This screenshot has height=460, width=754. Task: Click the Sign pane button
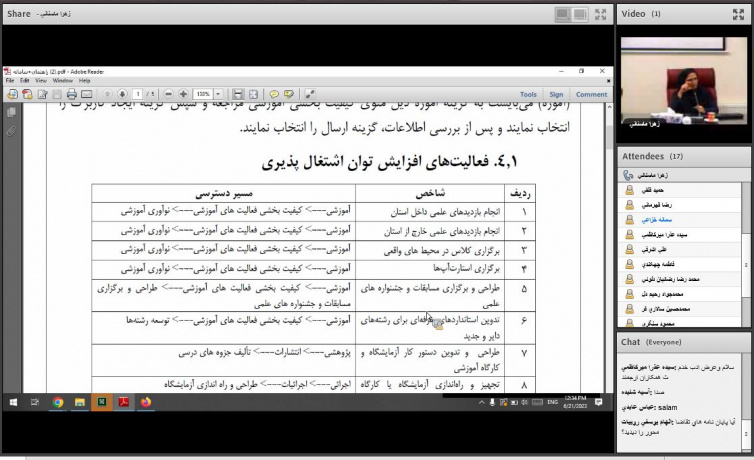(x=555, y=95)
